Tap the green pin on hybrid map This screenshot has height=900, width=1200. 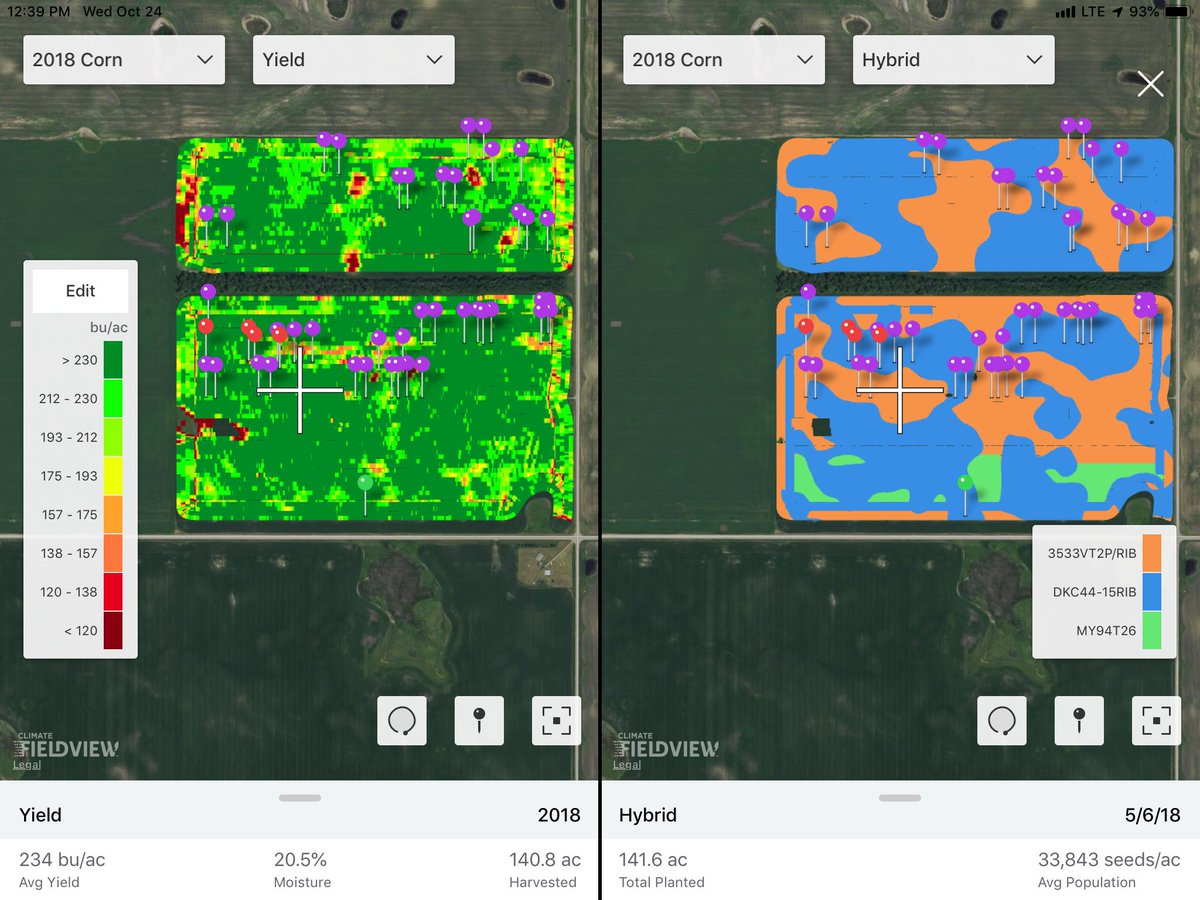point(965,483)
